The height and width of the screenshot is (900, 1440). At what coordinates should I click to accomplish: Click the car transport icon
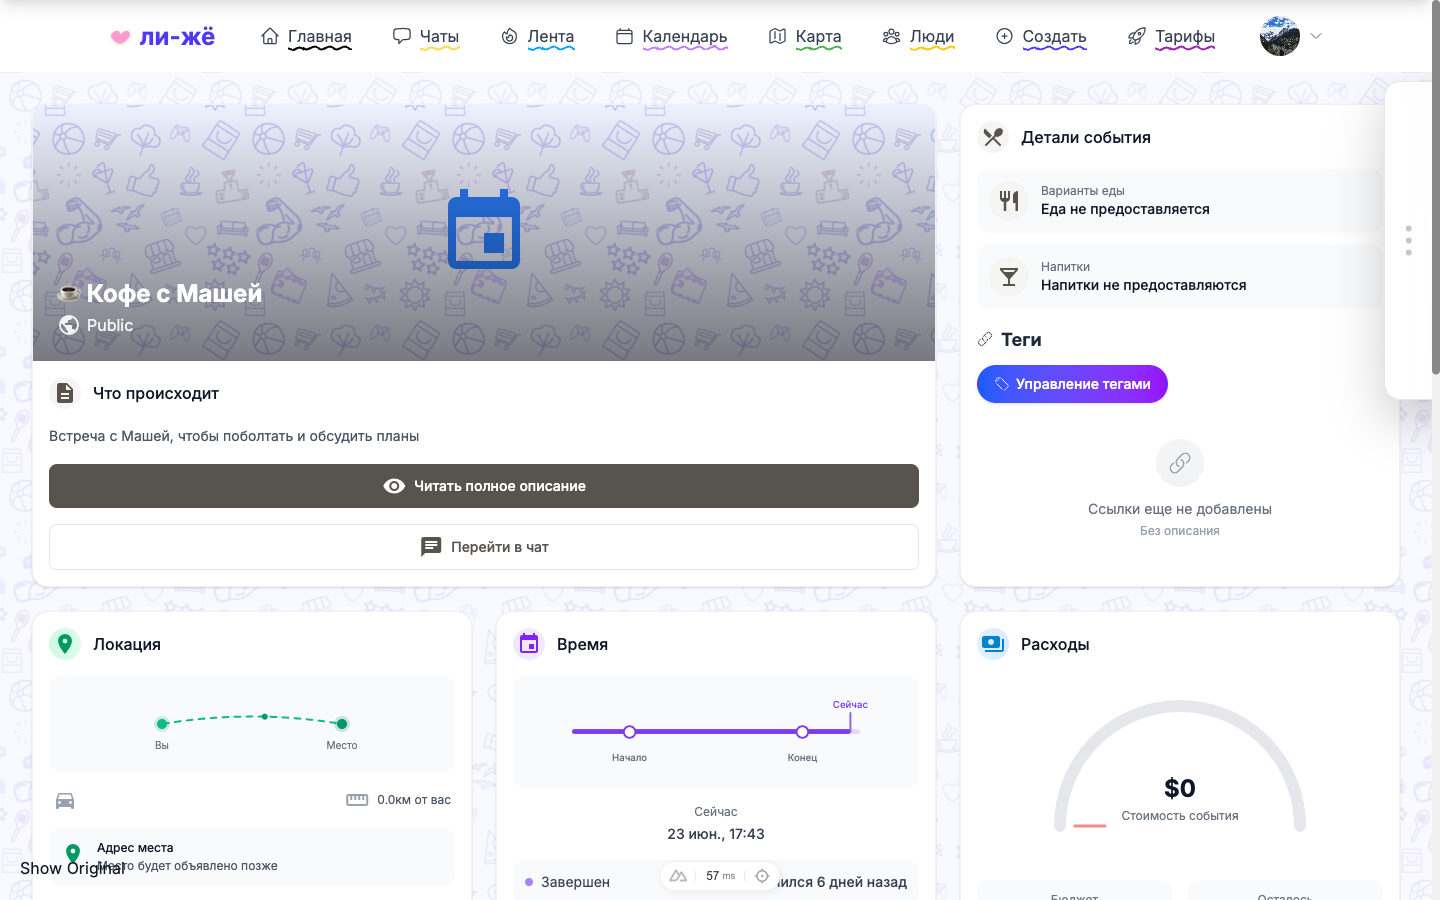click(x=65, y=800)
